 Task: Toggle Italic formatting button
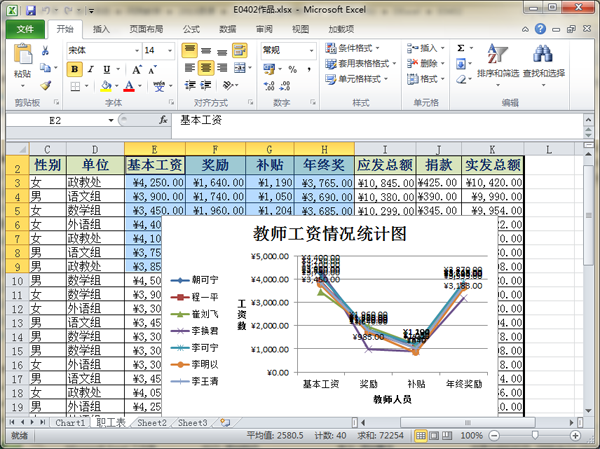(92, 69)
